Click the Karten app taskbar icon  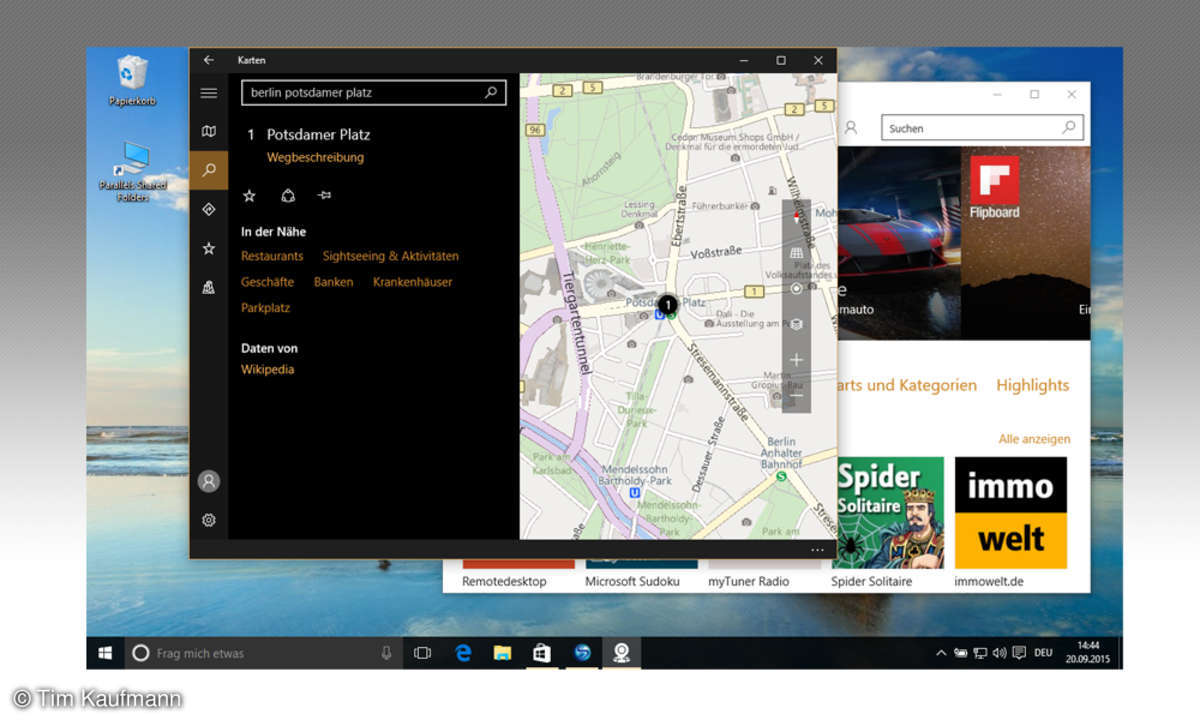click(x=621, y=653)
